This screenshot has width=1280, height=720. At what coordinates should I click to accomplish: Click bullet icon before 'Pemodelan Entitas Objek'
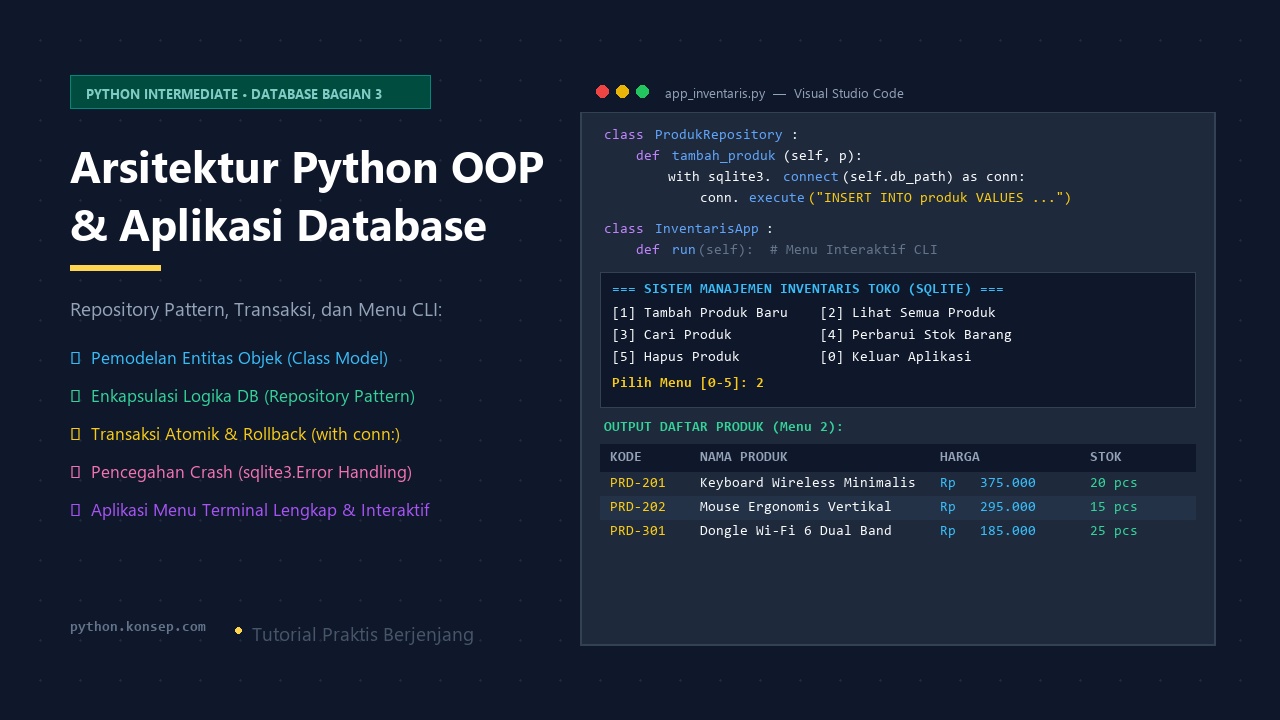pyautogui.click(x=75, y=358)
